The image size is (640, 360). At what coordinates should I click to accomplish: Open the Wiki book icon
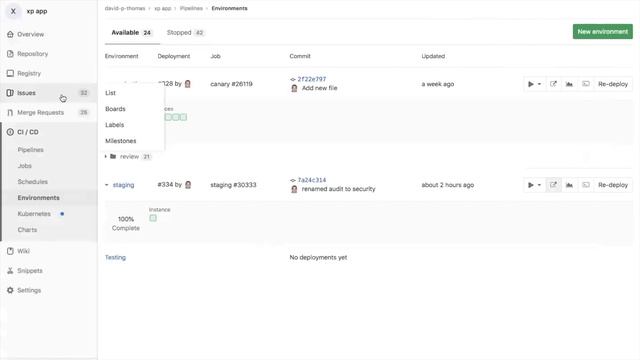click(x=10, y=251)
